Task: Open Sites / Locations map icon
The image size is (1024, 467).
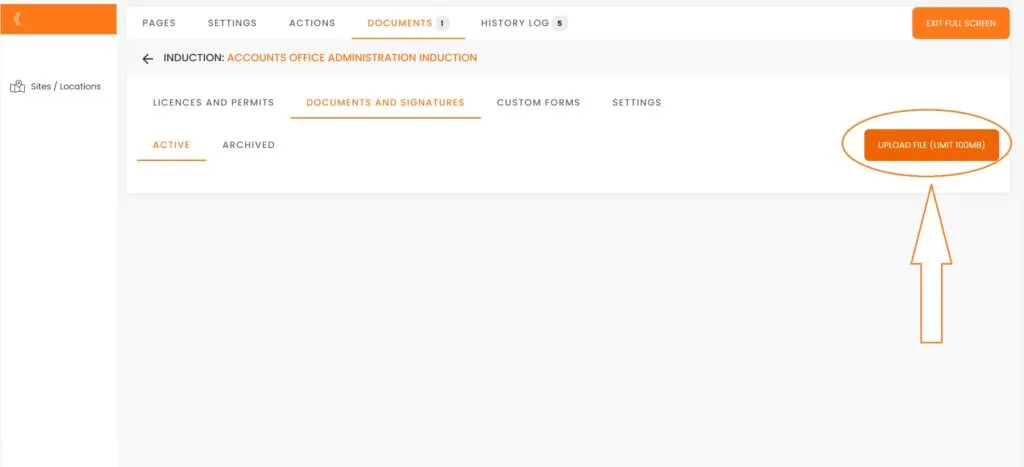Action: pos(17,87)
